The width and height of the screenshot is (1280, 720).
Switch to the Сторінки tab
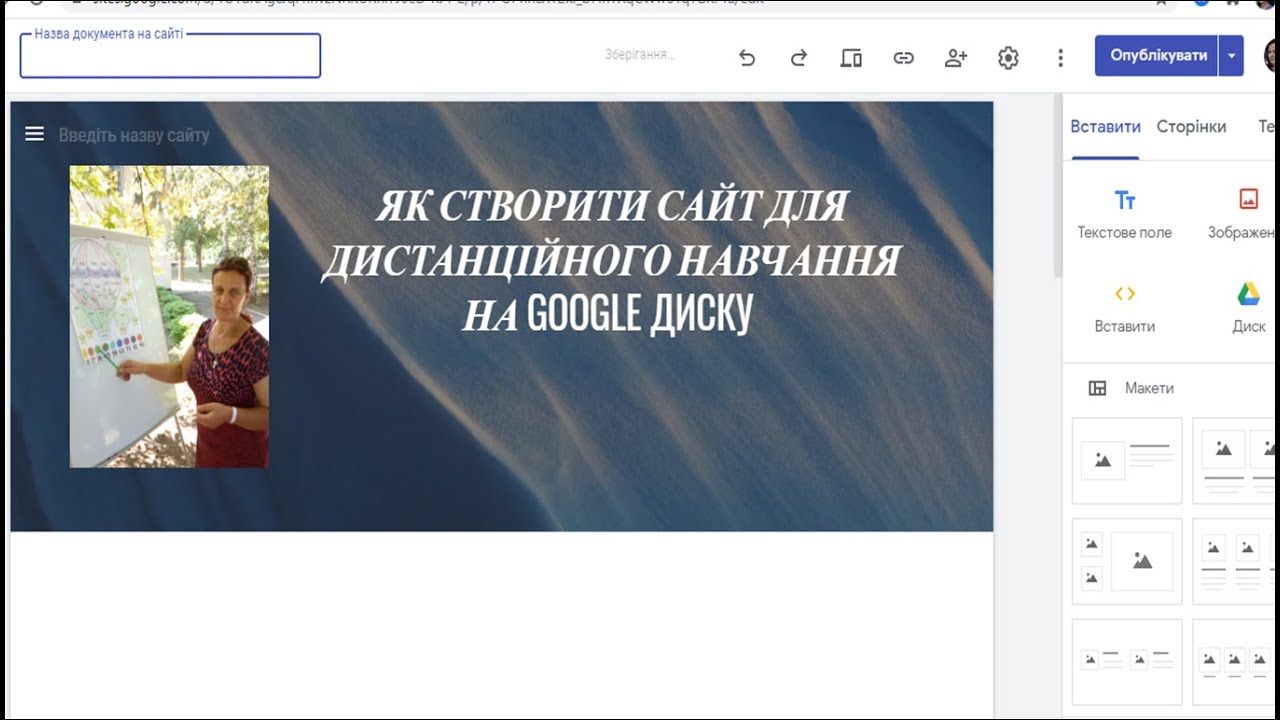point(1191,127)
